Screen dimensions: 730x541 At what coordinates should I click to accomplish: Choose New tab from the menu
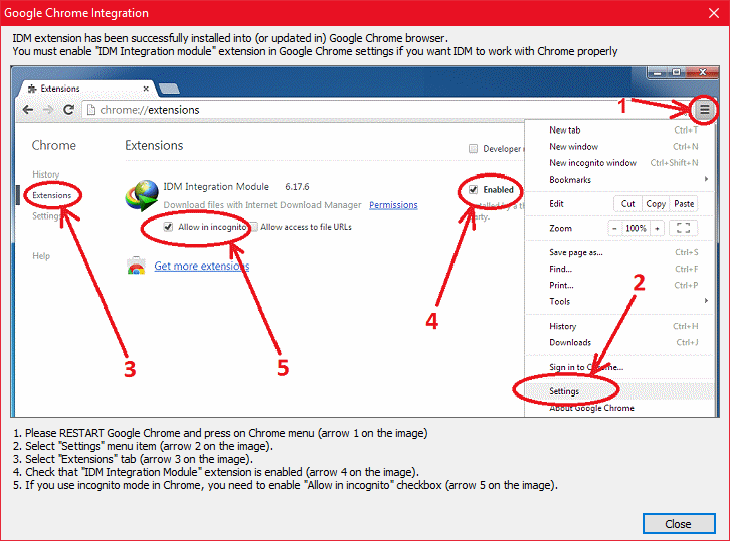click(x=619, y=130)
